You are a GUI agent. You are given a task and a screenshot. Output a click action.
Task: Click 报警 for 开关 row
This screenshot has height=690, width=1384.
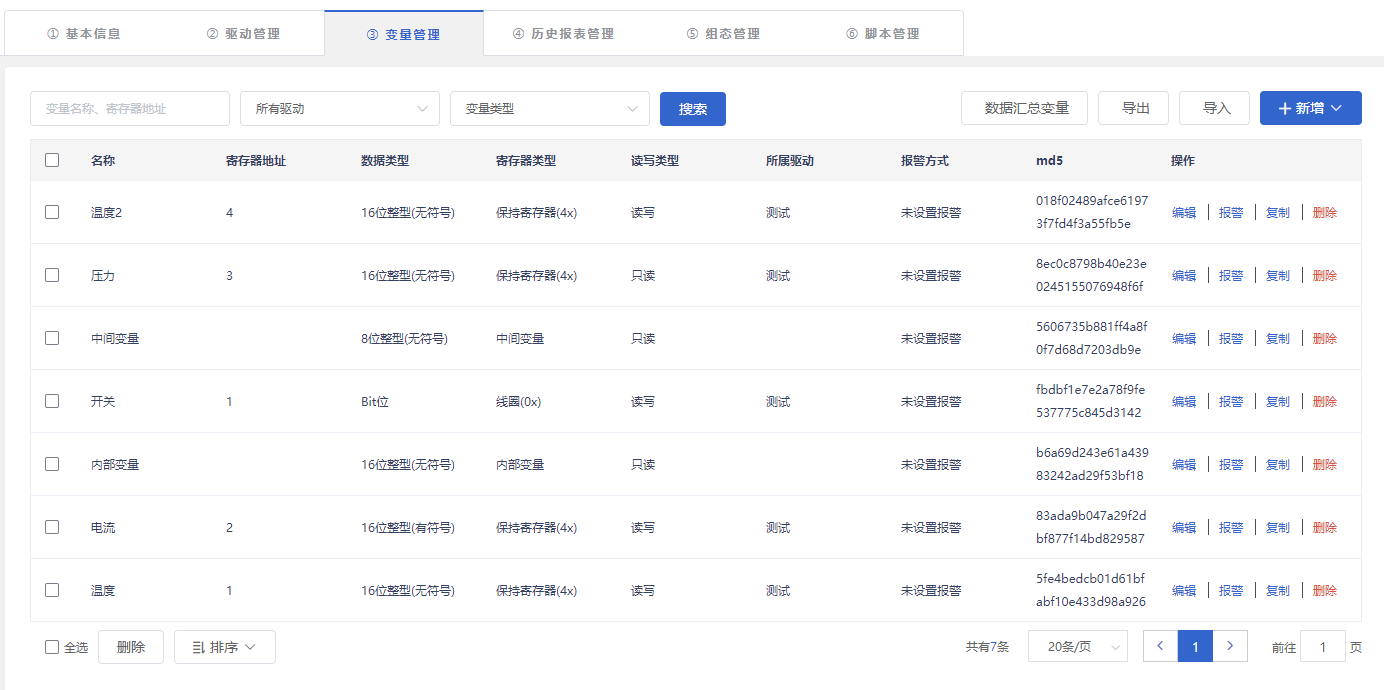pos(1231,402)
